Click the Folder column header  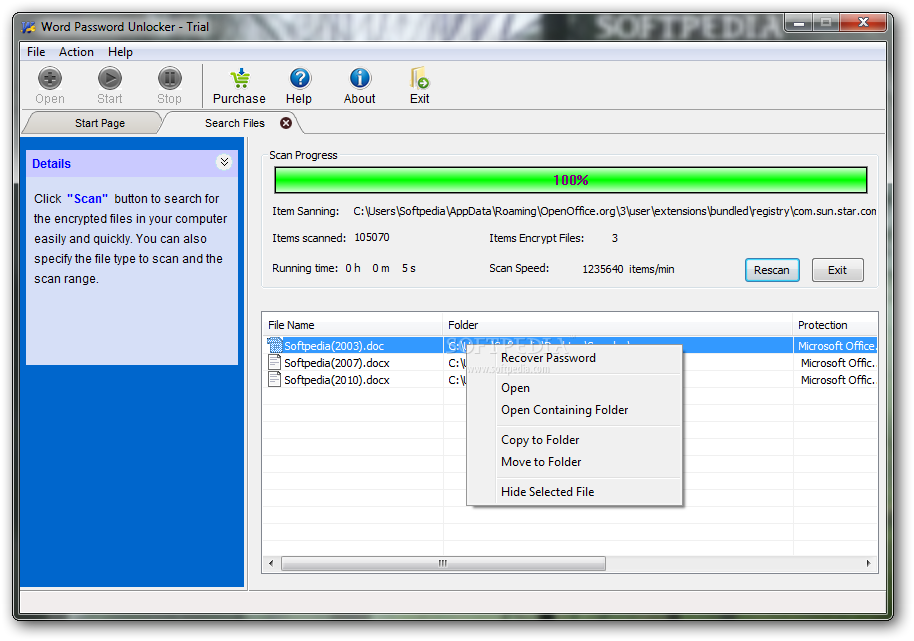coord(617,325)
